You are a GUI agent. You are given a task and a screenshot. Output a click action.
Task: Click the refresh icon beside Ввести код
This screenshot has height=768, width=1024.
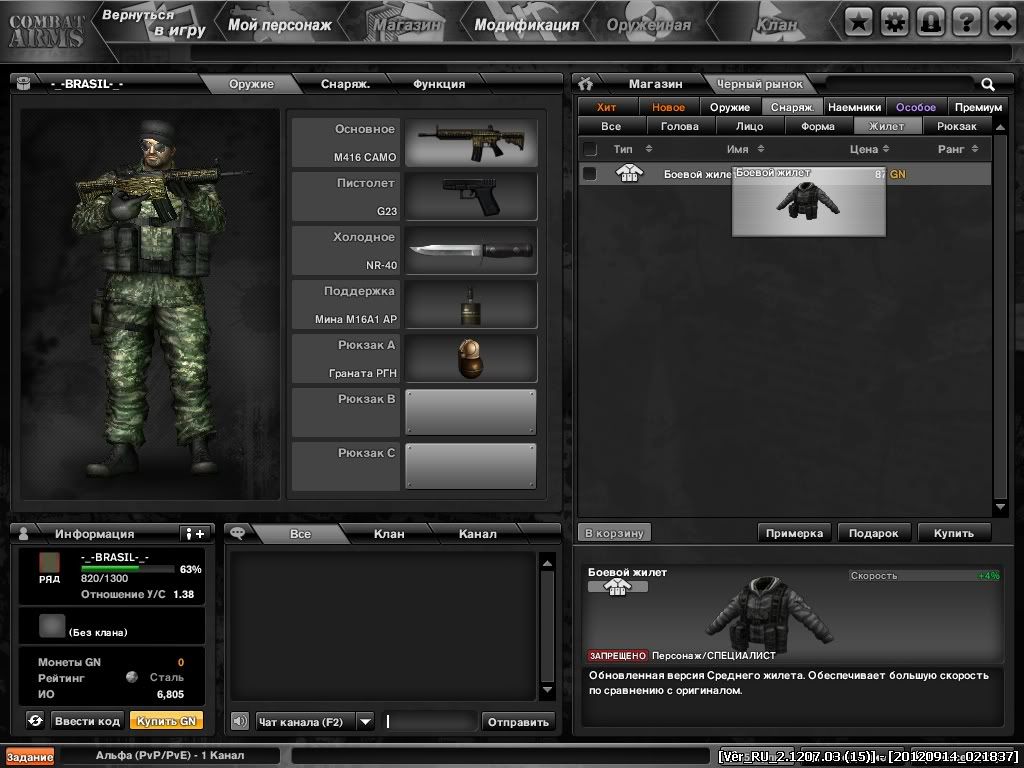point(36,721)
